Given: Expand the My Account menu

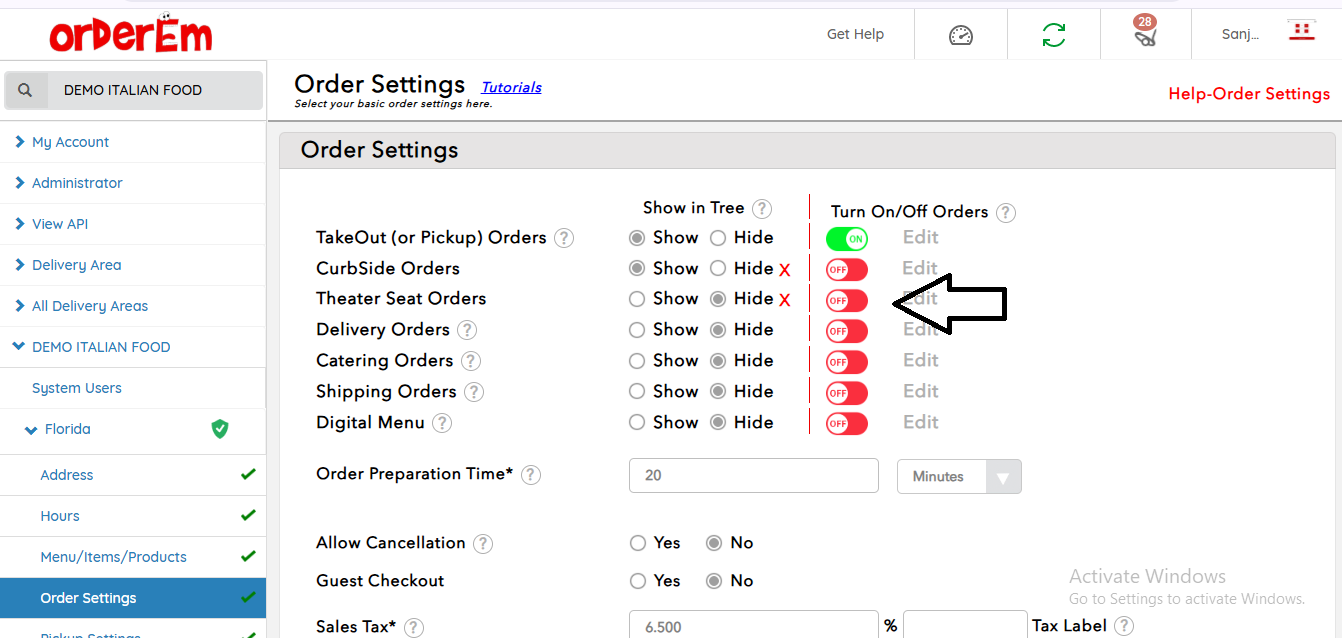Looking at the screenshot, I should [70, 142].
